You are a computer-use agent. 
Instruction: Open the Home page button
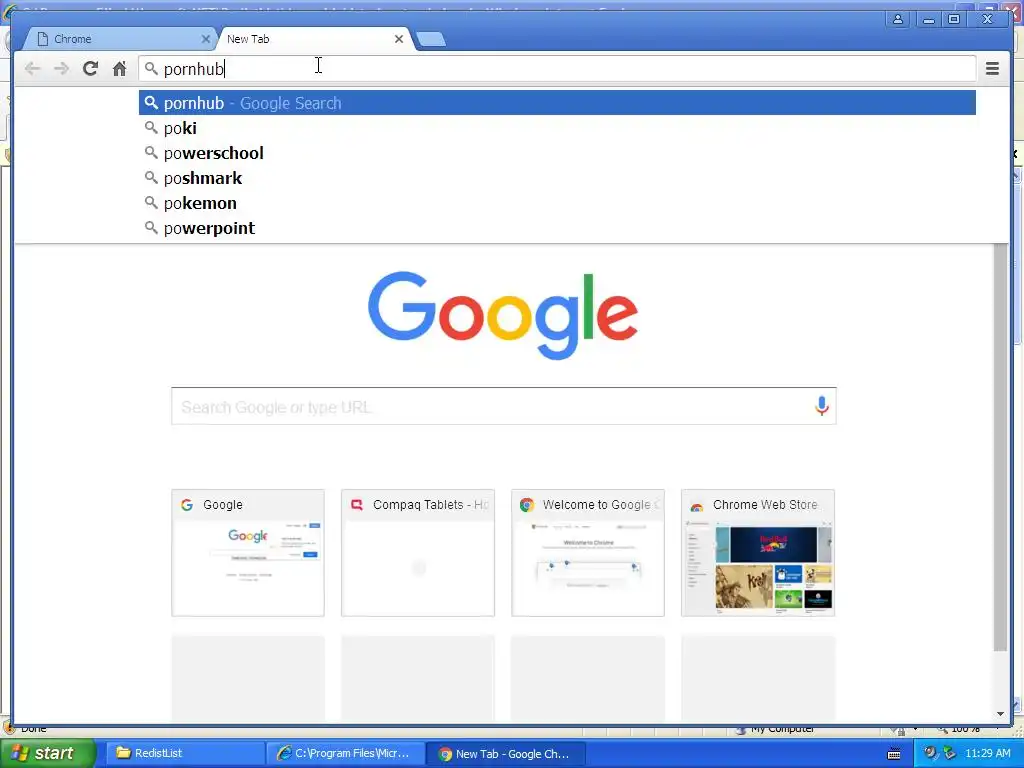pos(119,69)
